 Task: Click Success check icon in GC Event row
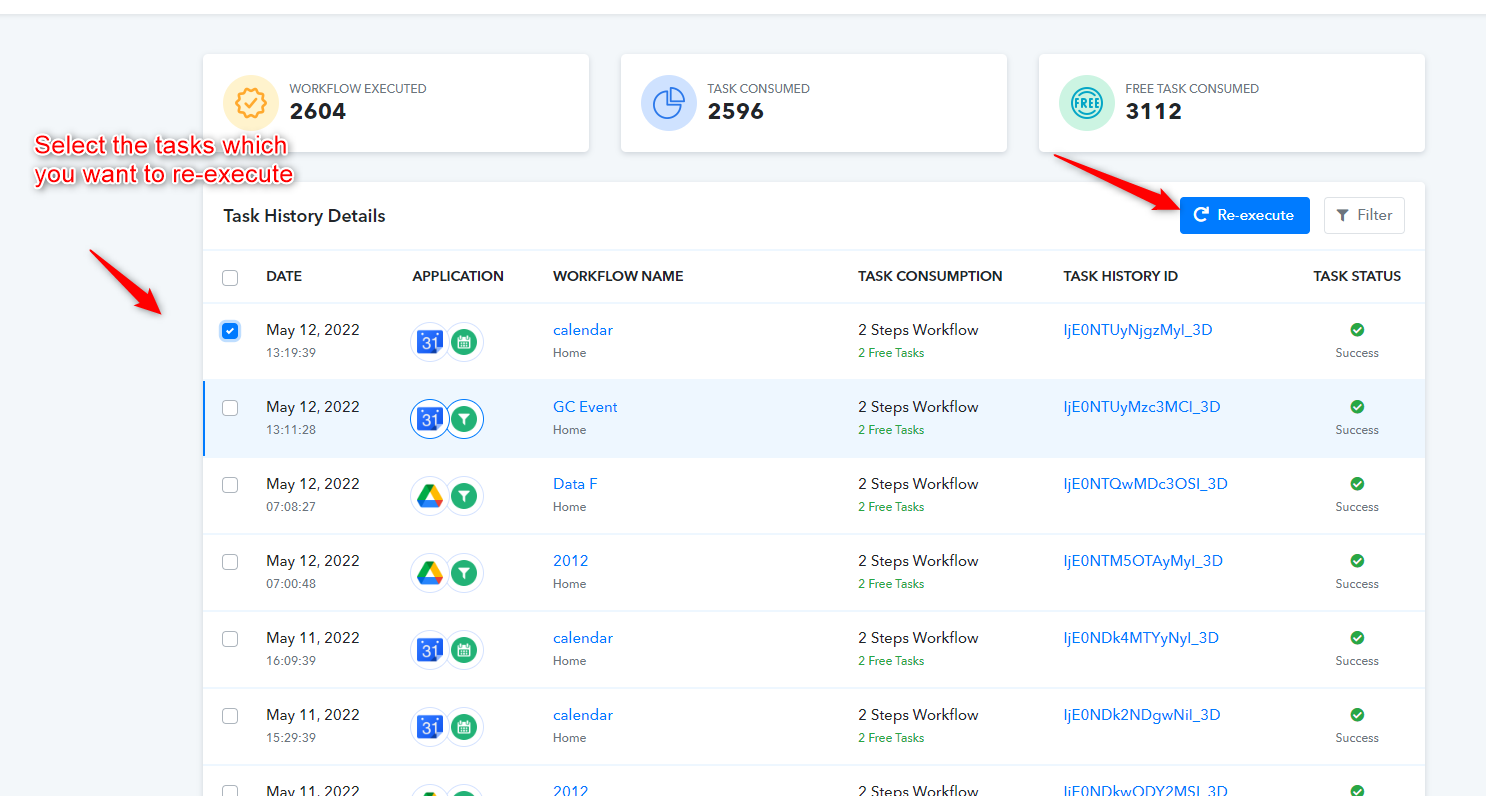(1357, 407)
